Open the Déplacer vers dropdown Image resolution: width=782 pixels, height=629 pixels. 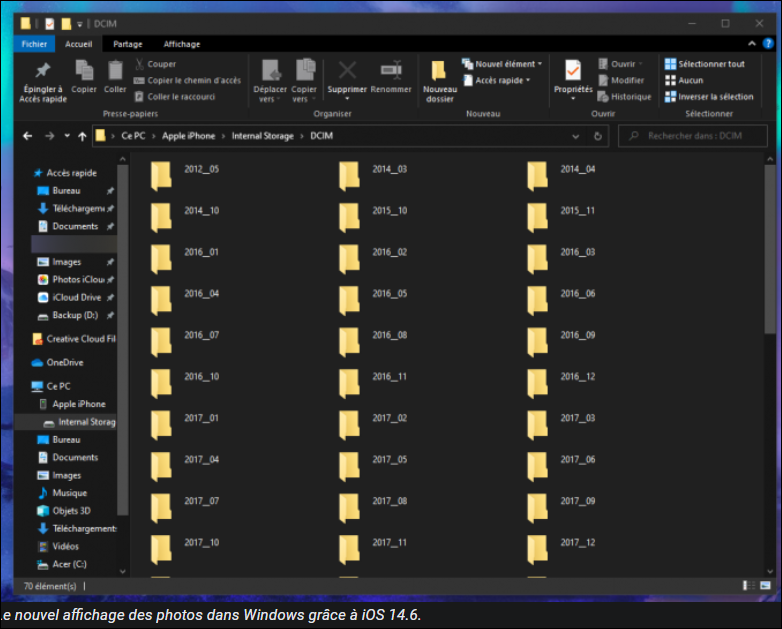(271, 80)
